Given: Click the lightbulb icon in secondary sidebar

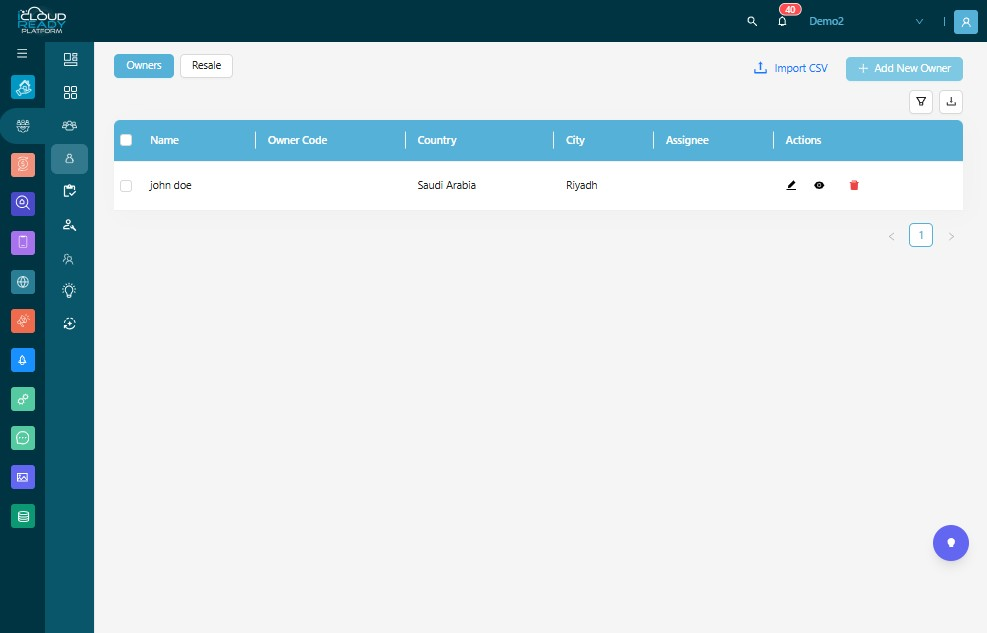Looking at the screenshot, I should [69, 290].
